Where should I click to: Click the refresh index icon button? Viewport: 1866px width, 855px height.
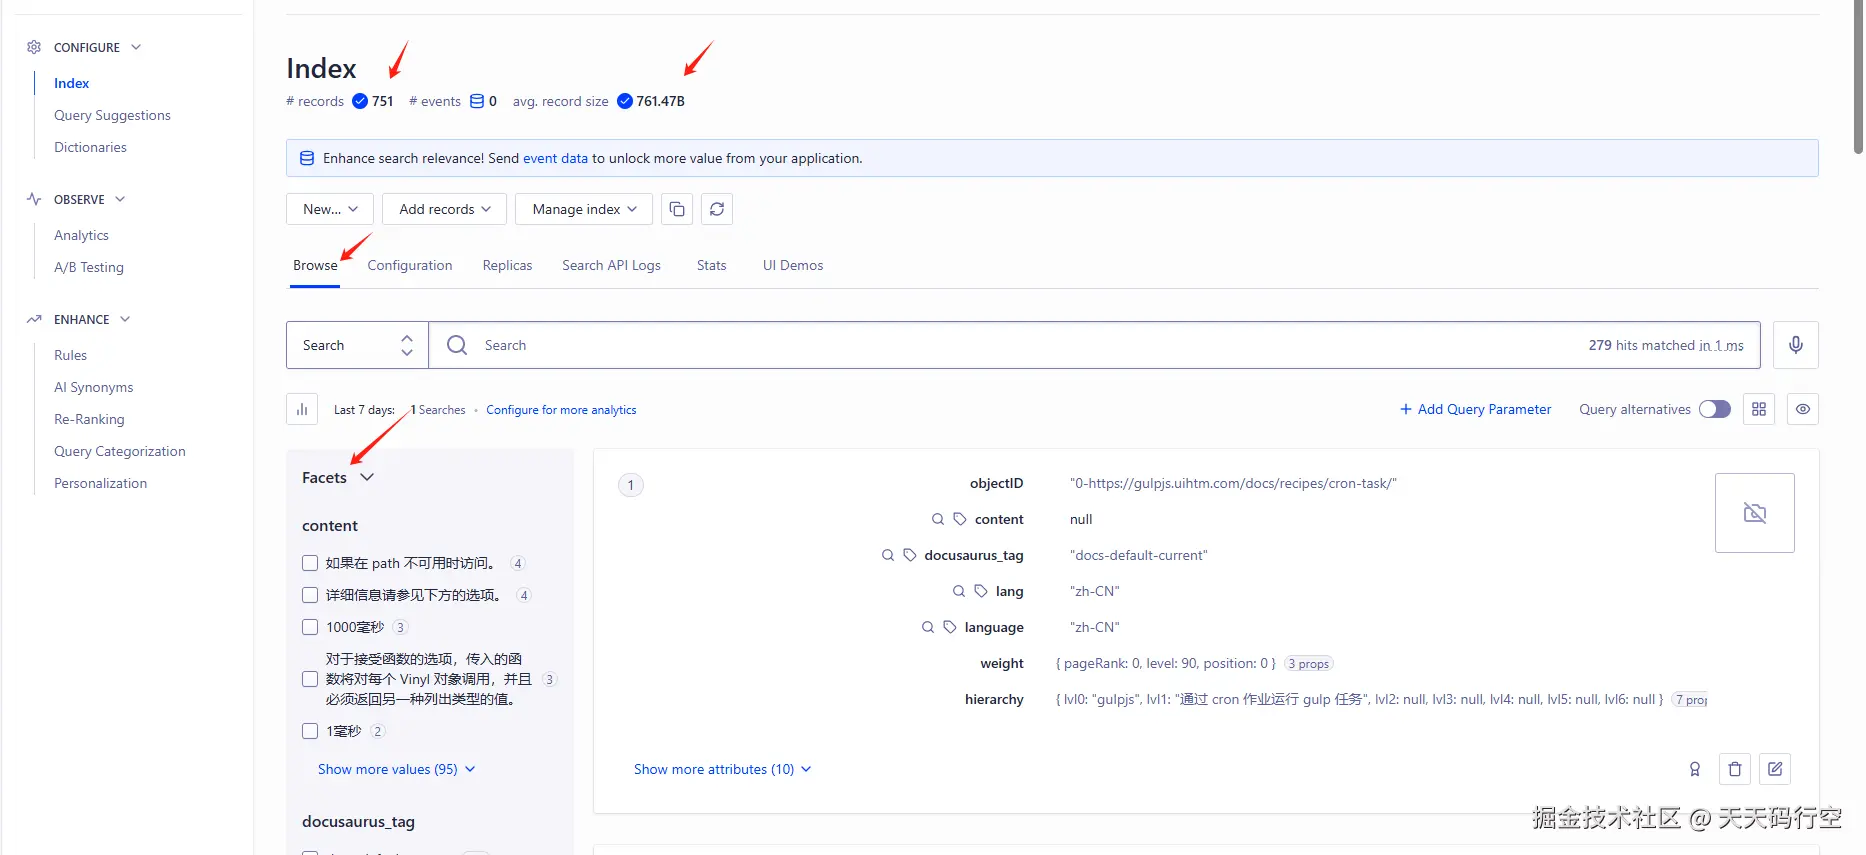(717, 209)
